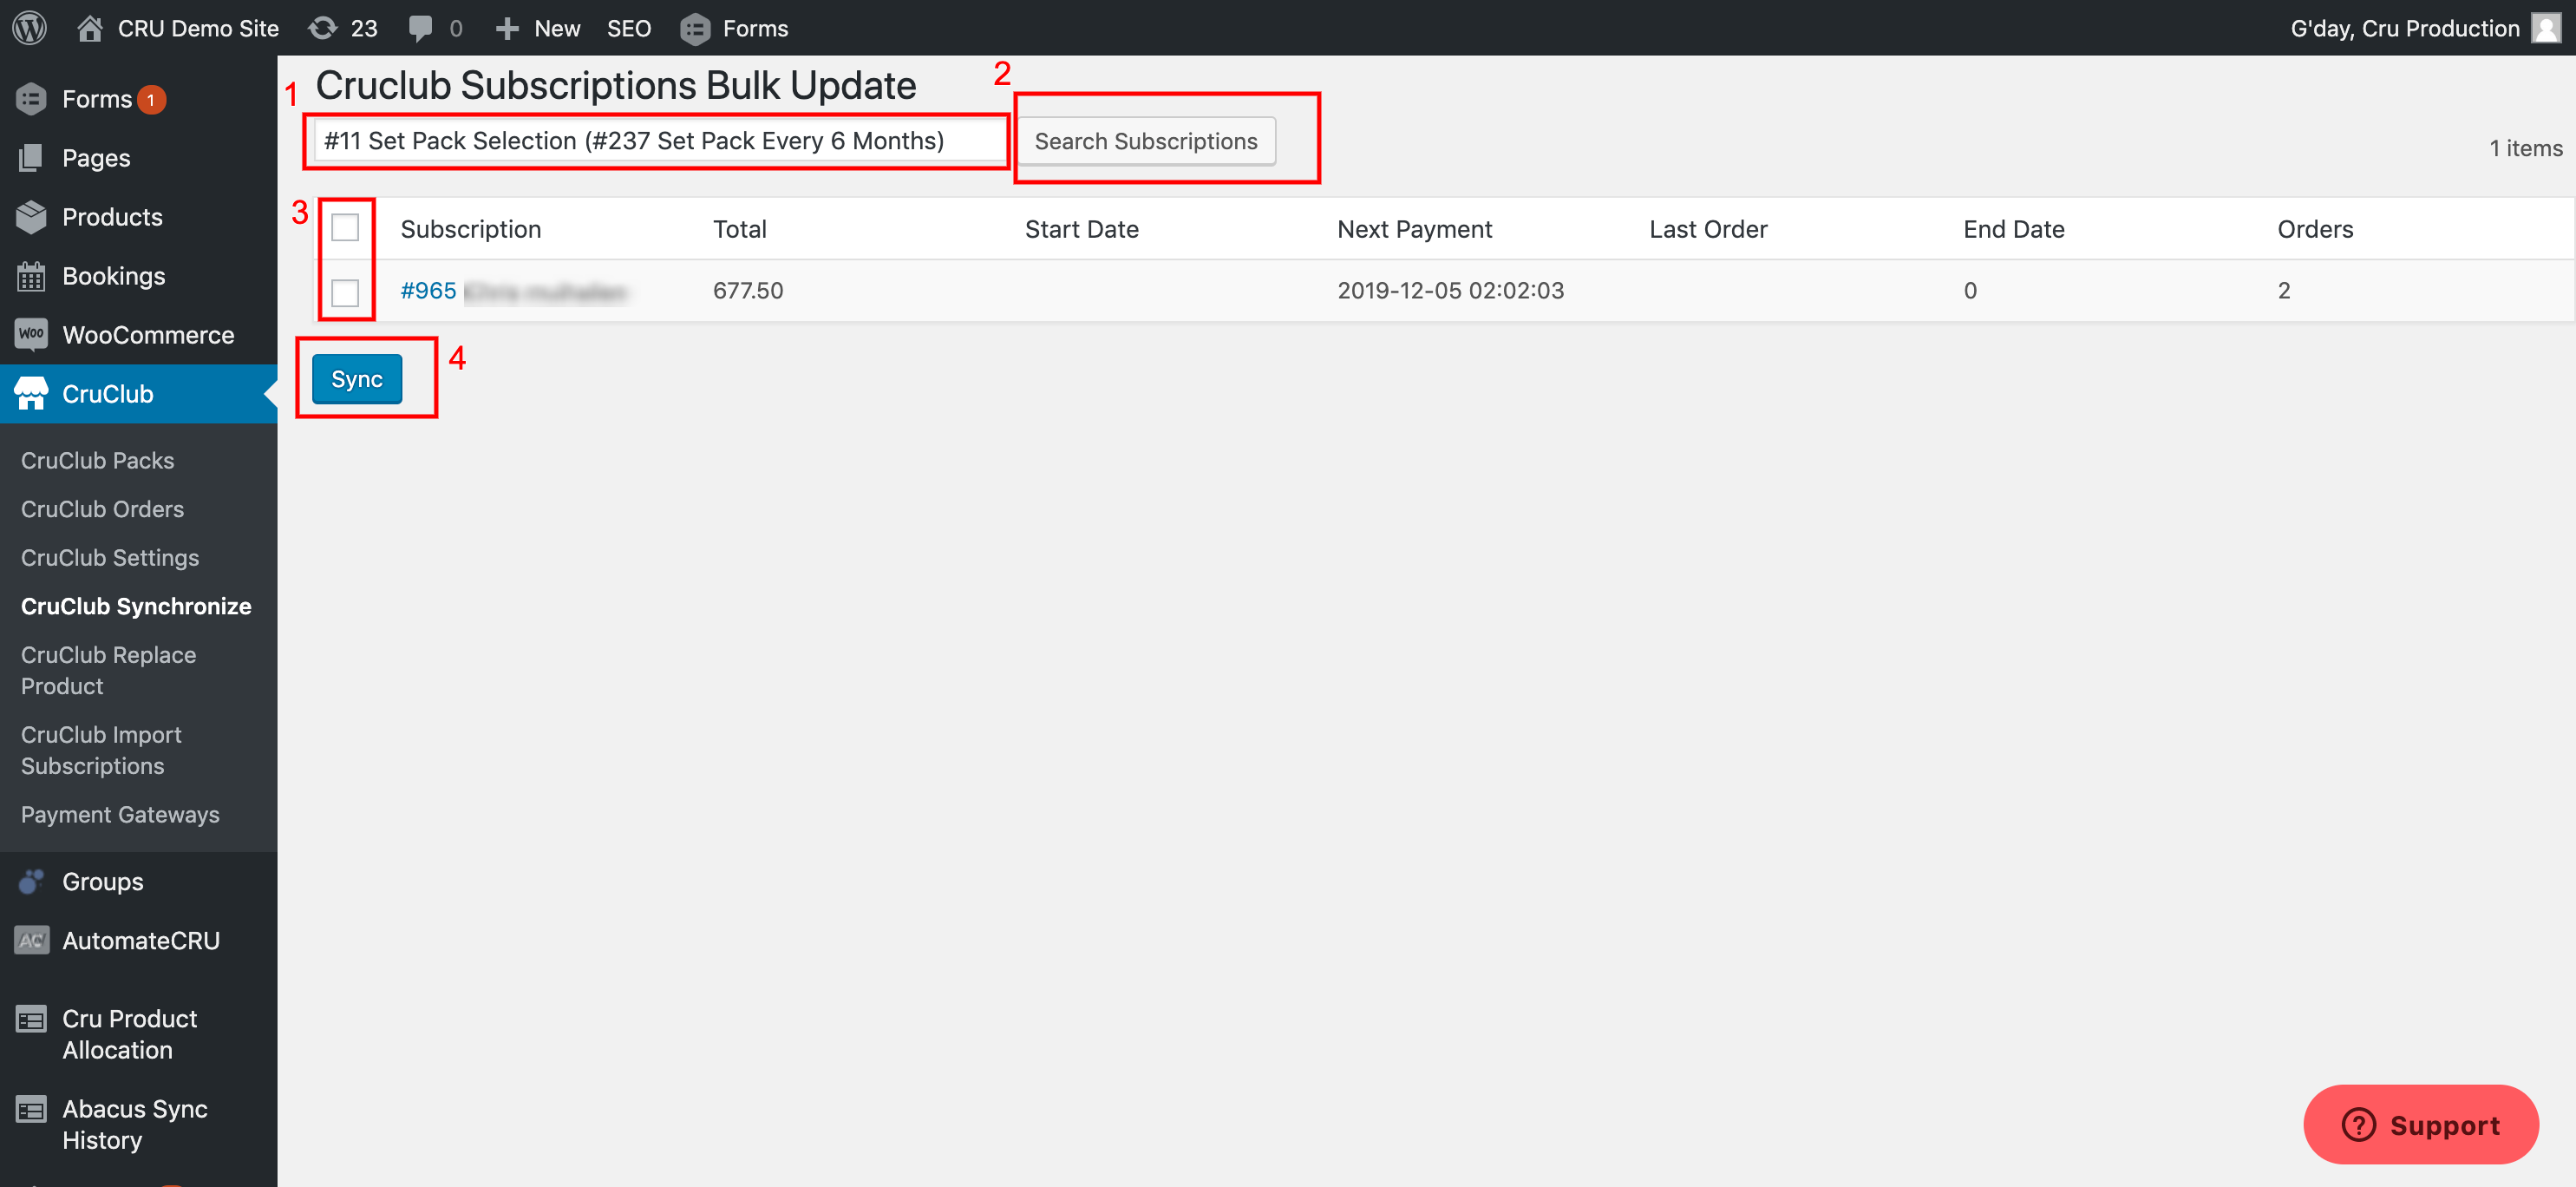Viewport: 2576px width, 1187px height.
Task: Click the question mark Support icon
Action: click(2358, 1124)
